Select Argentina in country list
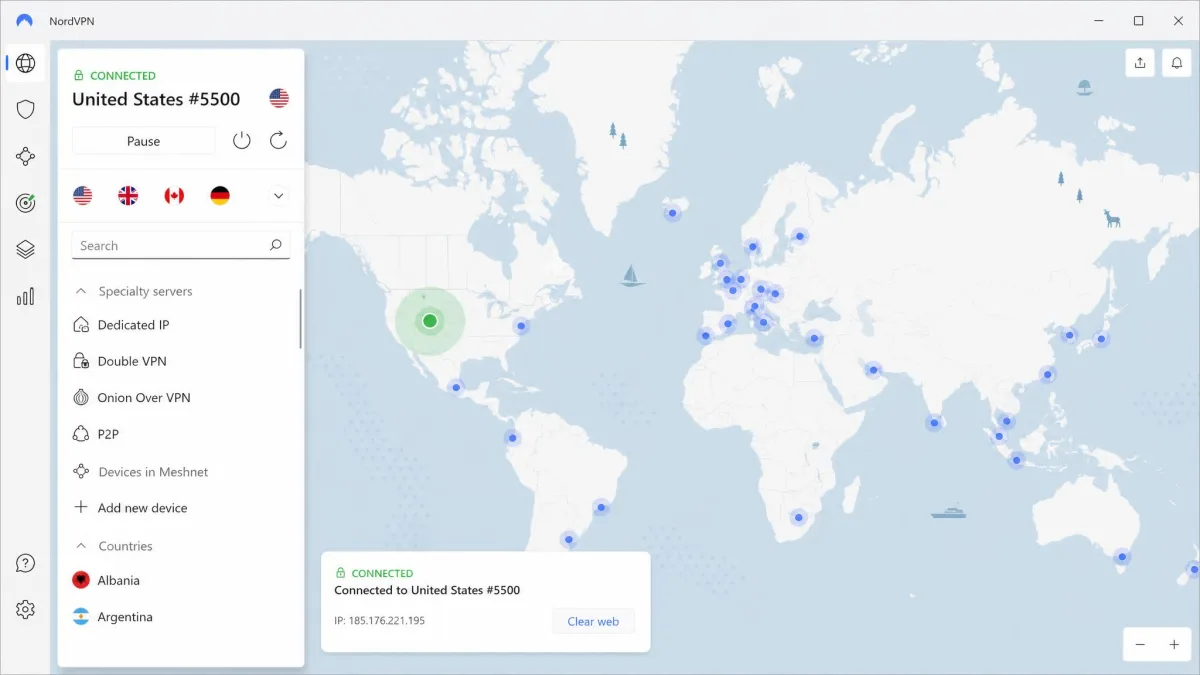The width and height of the screenshot is (1200, 675). tap(125, 617)
